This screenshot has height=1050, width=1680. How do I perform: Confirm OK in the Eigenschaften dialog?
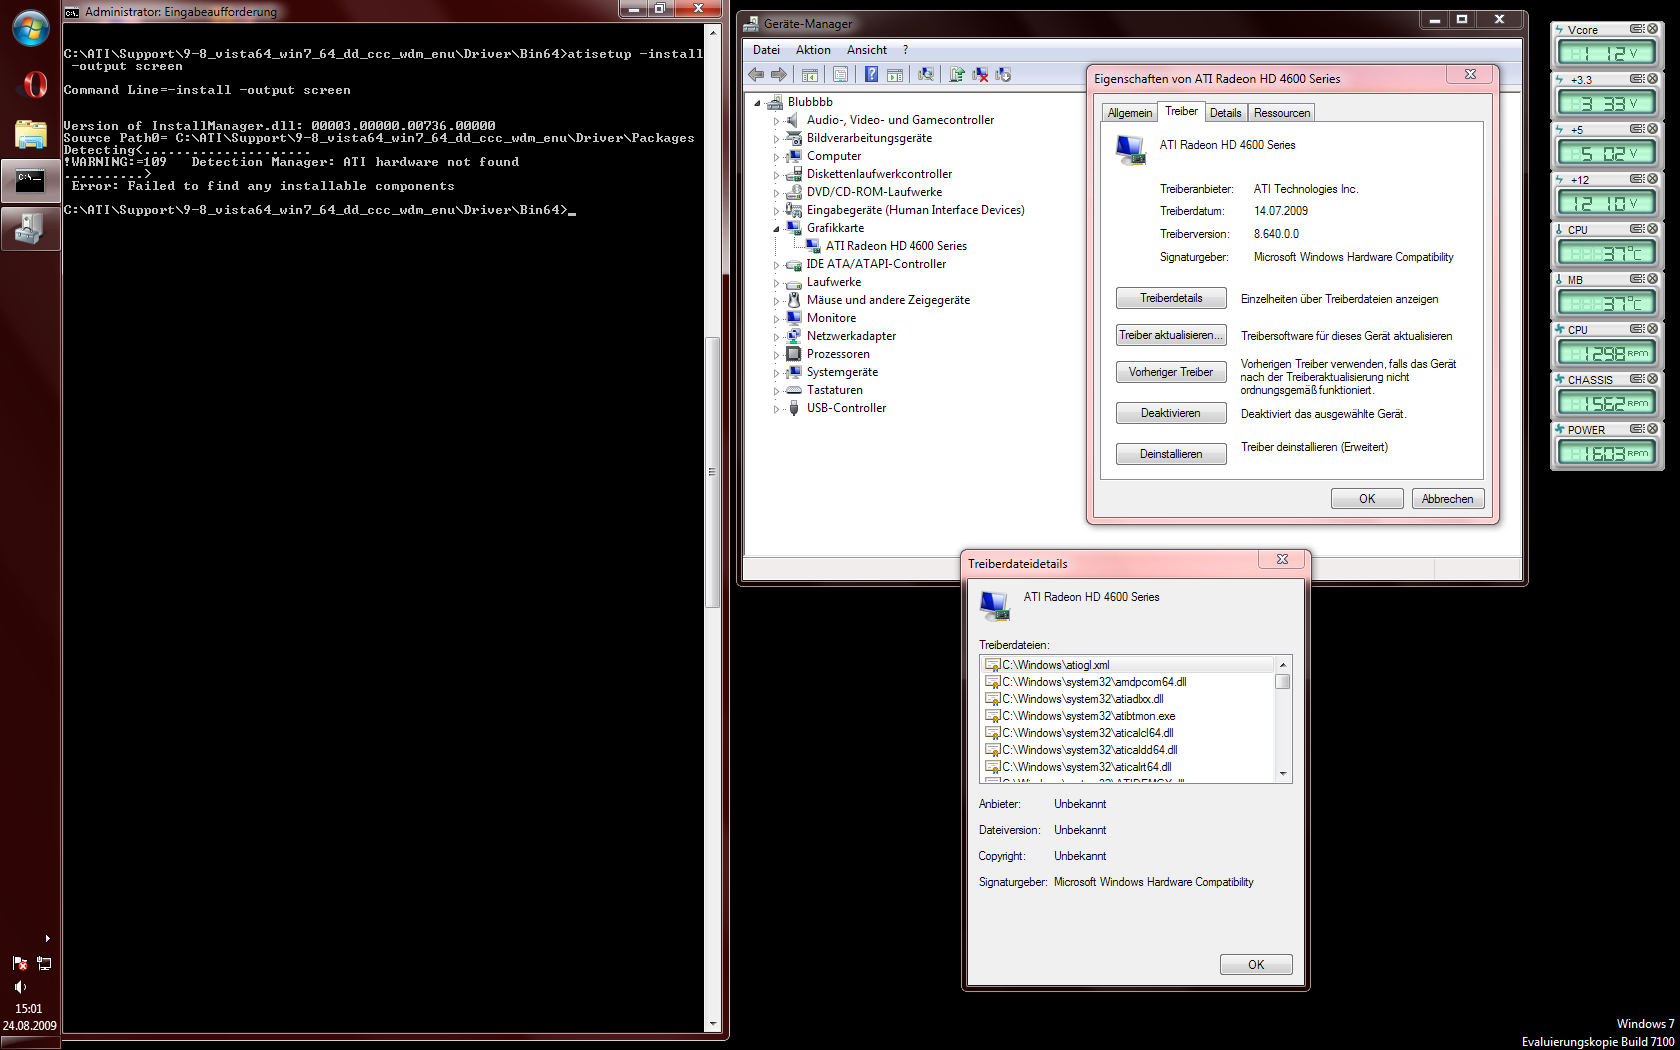click(x=1367, y=499)
